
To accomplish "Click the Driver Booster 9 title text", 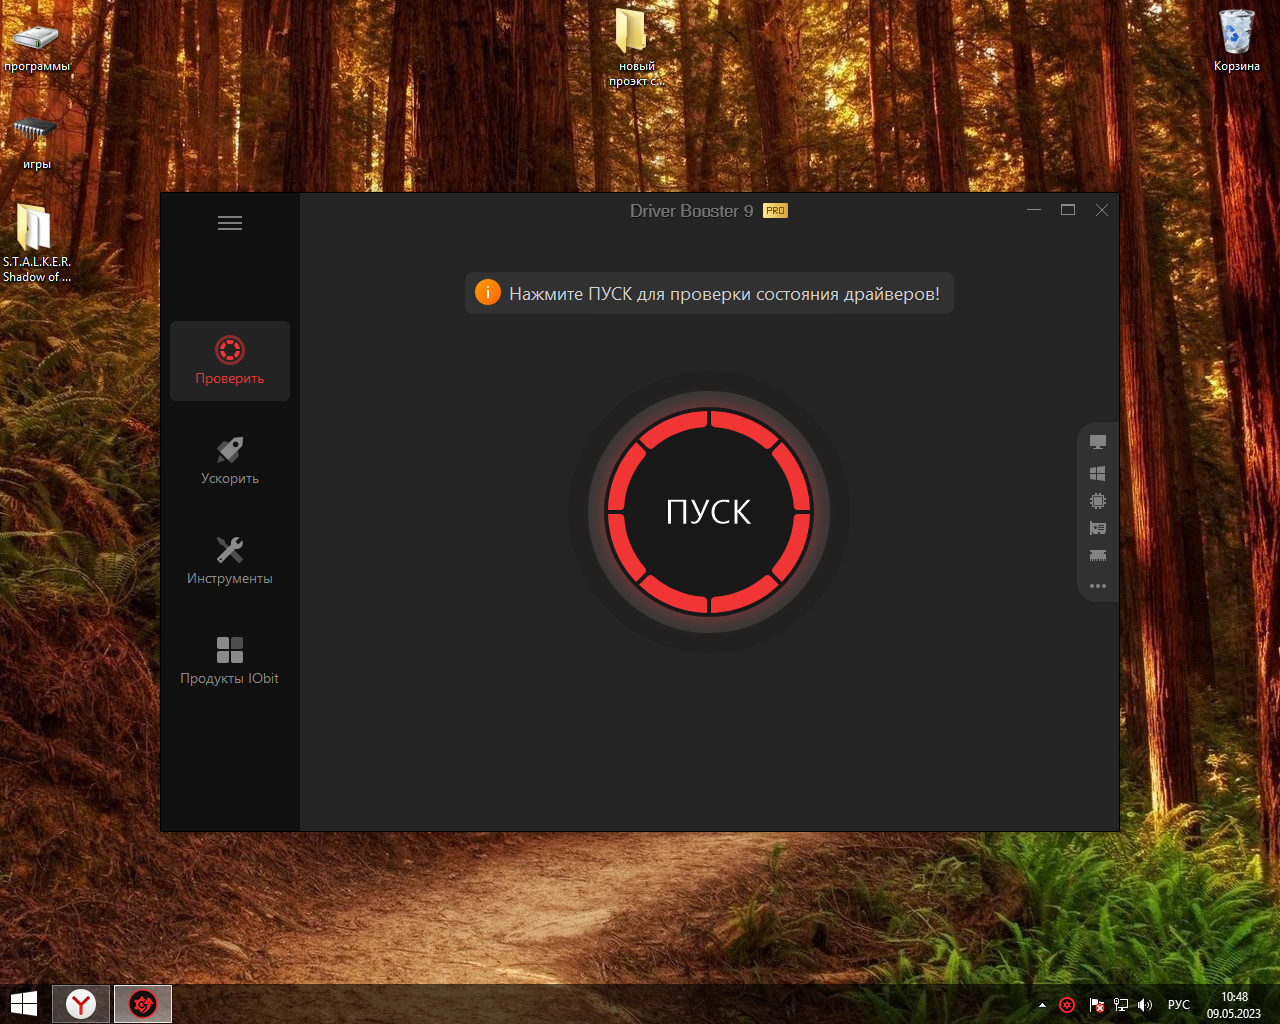I will click(691, 211).
